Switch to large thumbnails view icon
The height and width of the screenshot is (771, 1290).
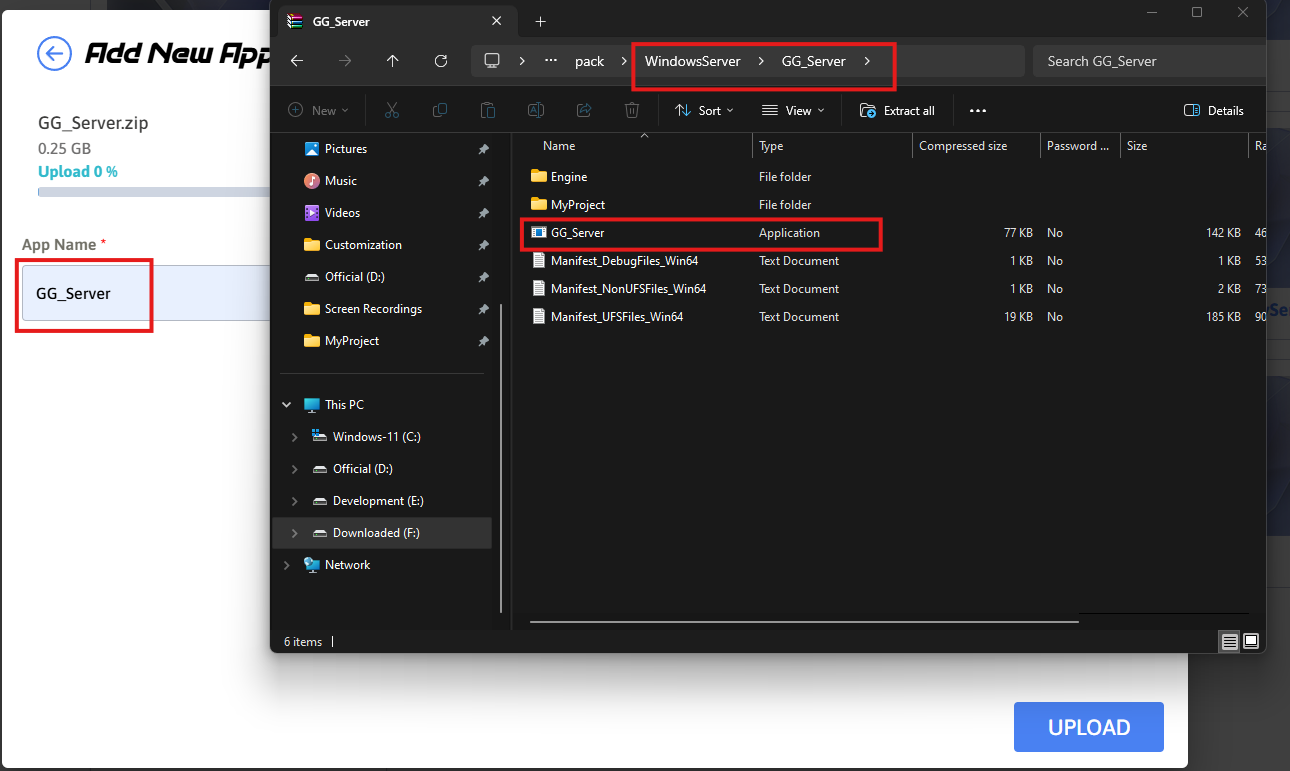click(x=1251, y=641)
